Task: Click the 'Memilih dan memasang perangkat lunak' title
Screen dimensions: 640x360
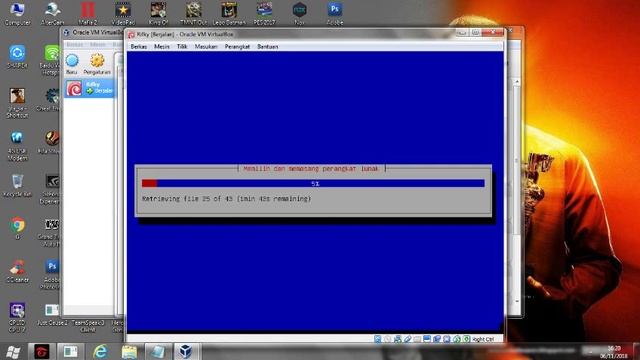Action: 311,168
